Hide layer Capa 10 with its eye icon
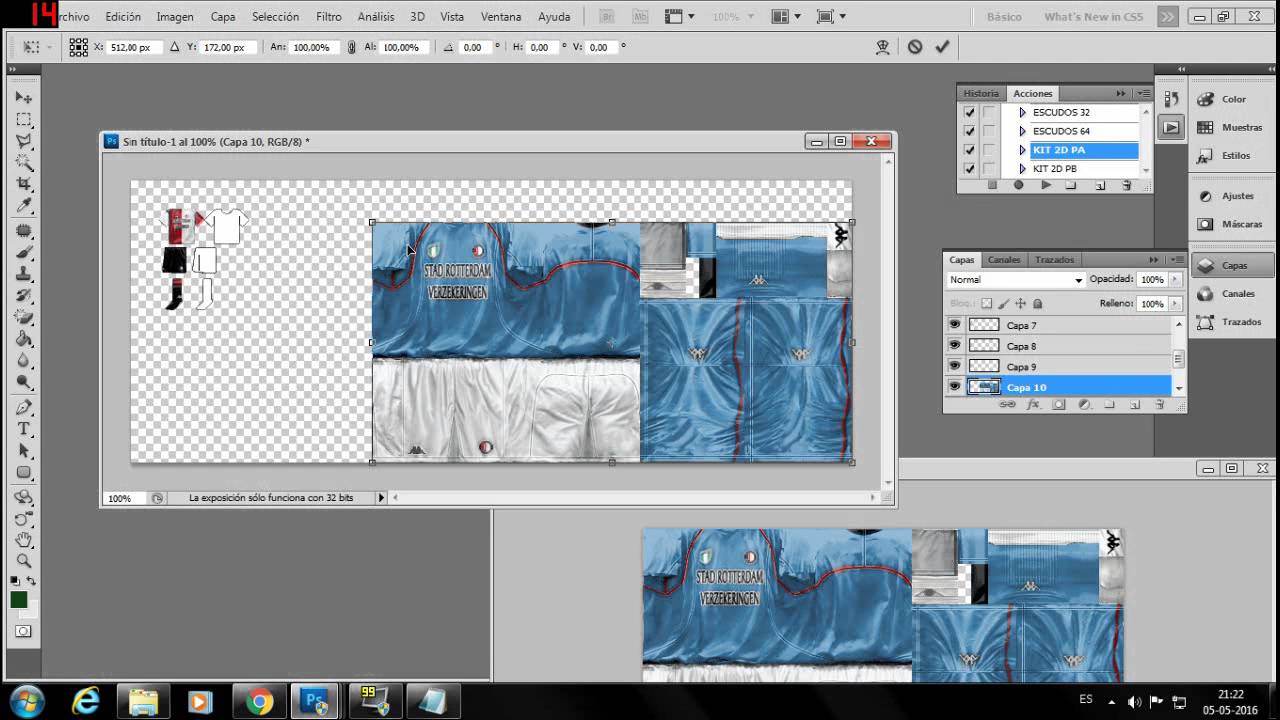1280x720 pixels. (955, 387)
